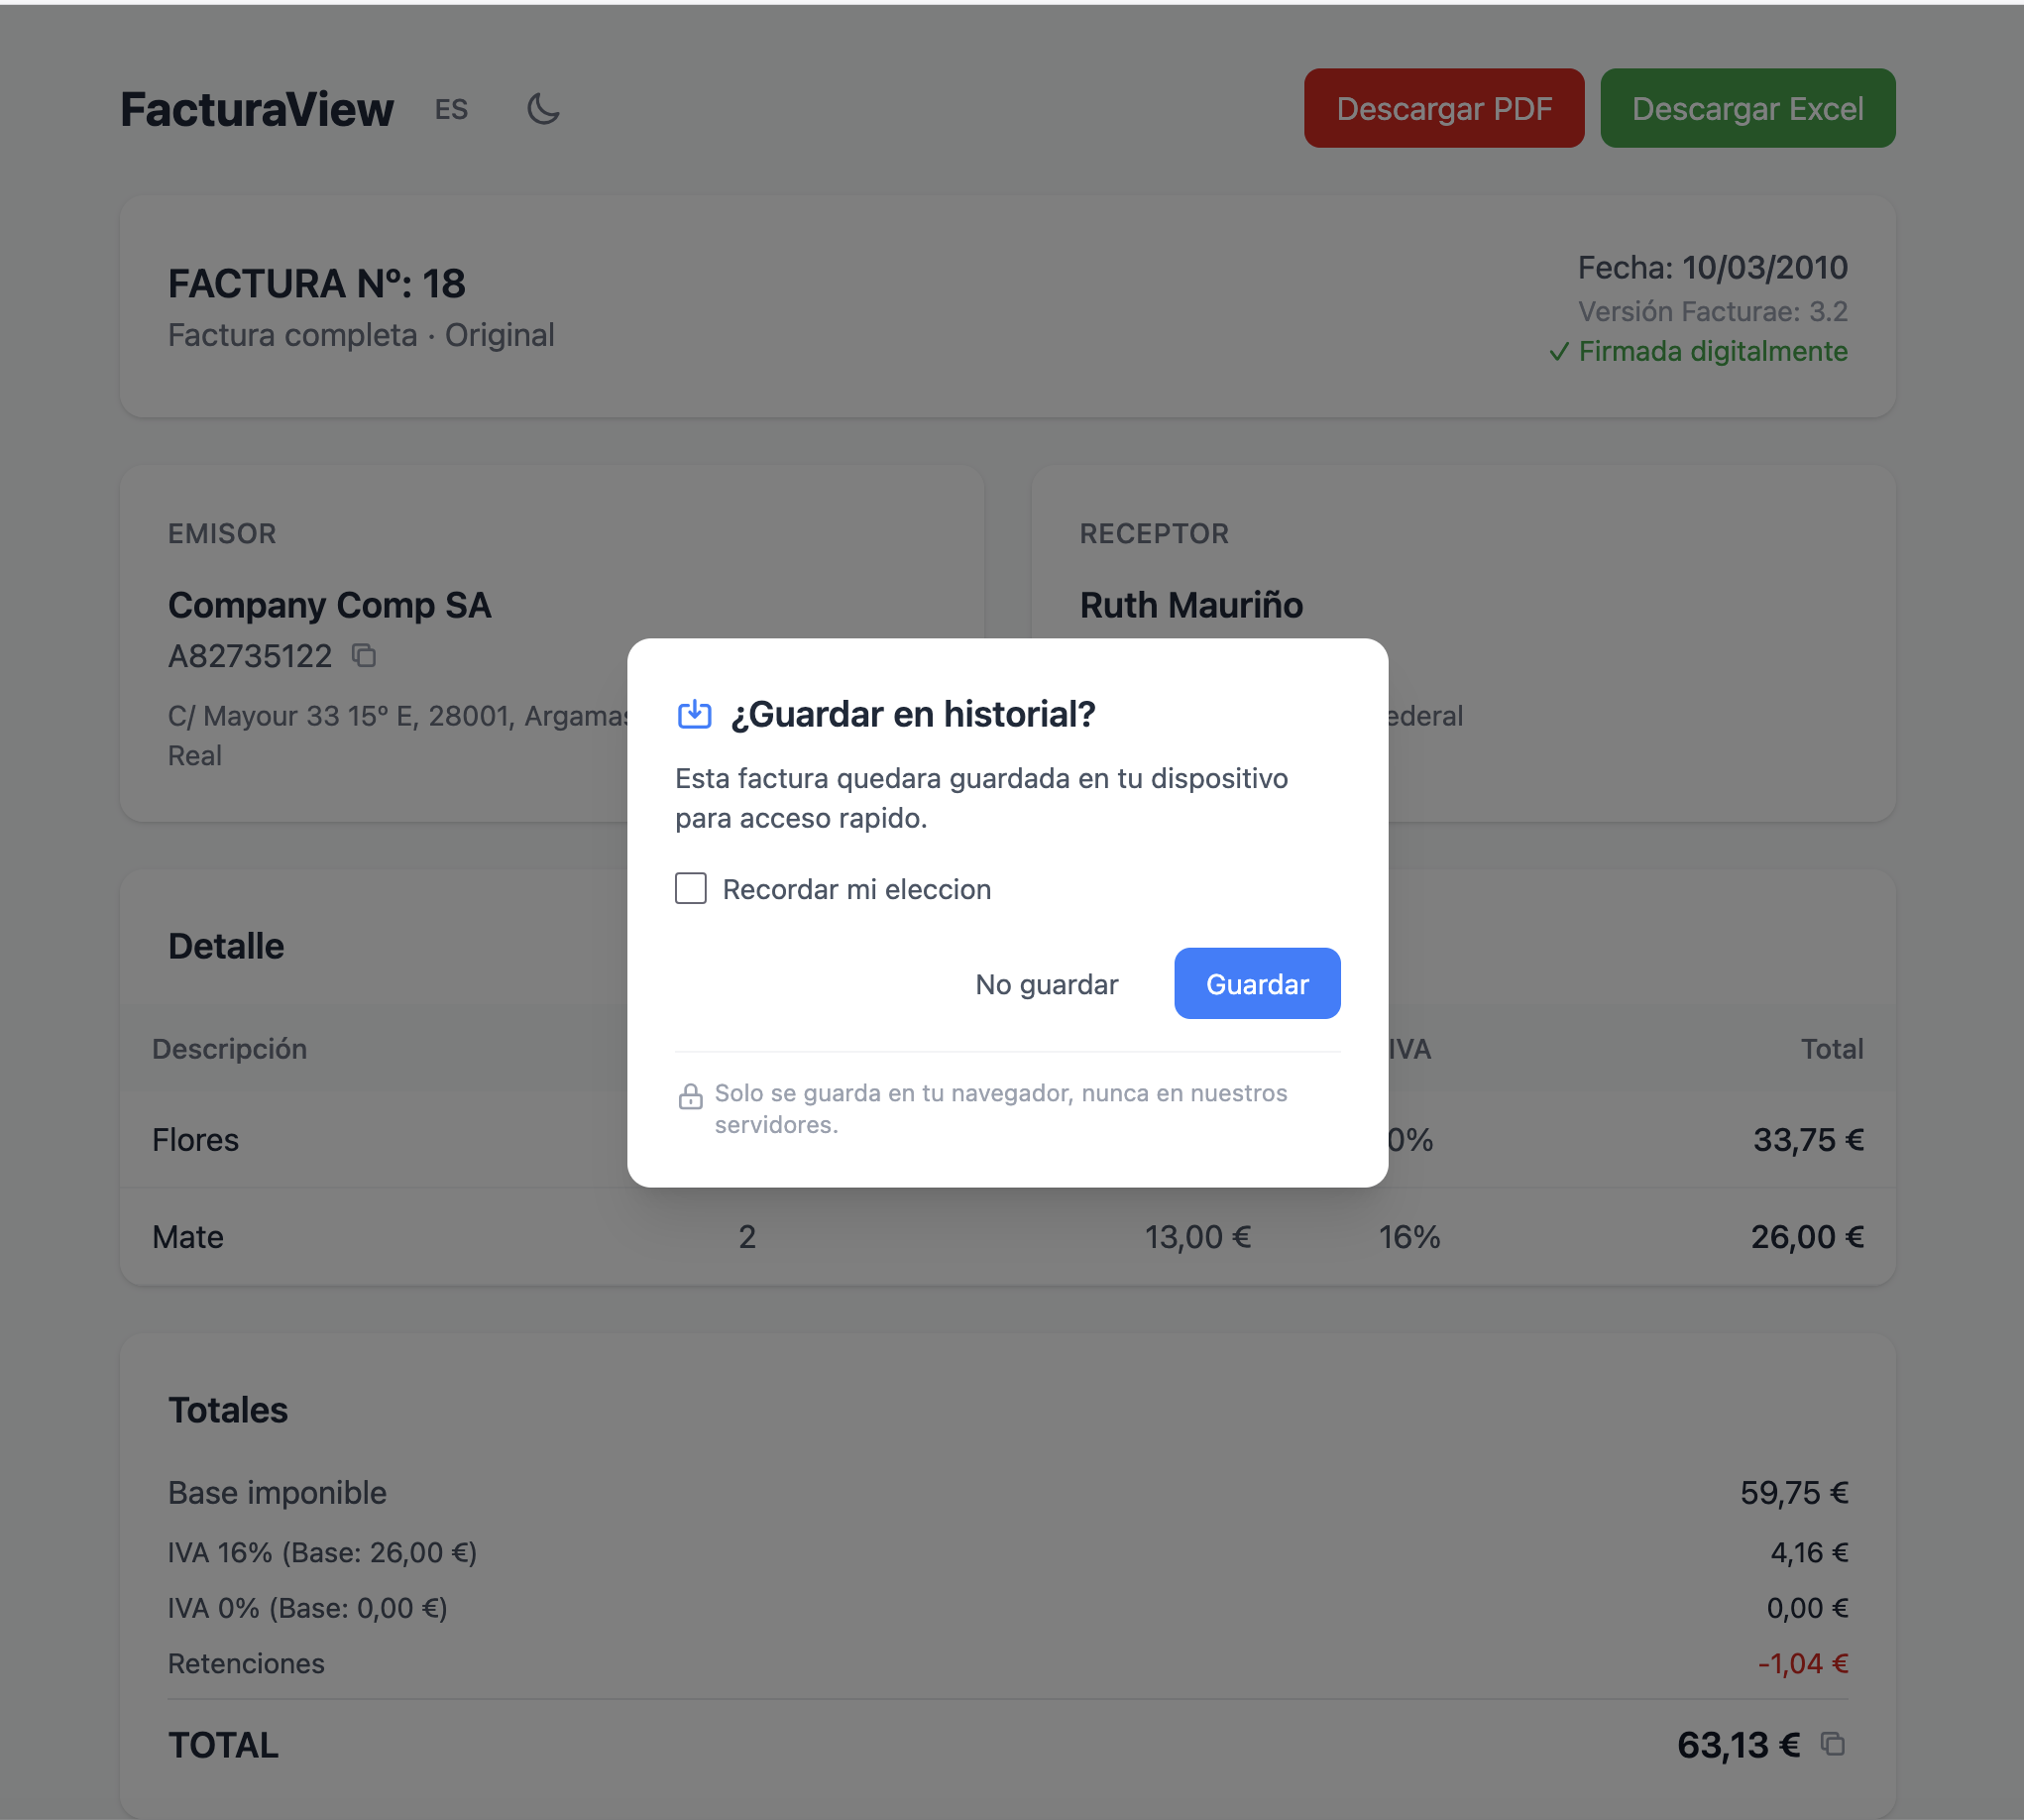
Task: Open the ES language selector
Action: tap(450, 109)
